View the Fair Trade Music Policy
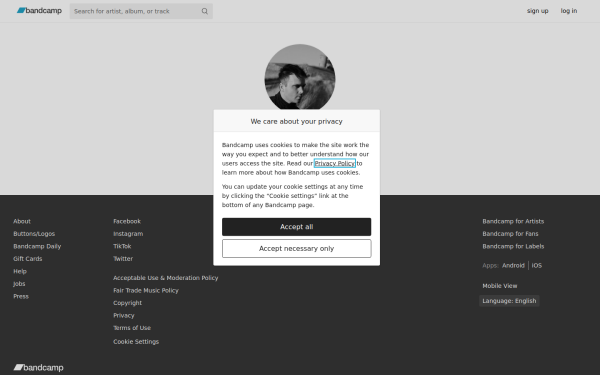The image size is (600, 375). coord(146,290)
